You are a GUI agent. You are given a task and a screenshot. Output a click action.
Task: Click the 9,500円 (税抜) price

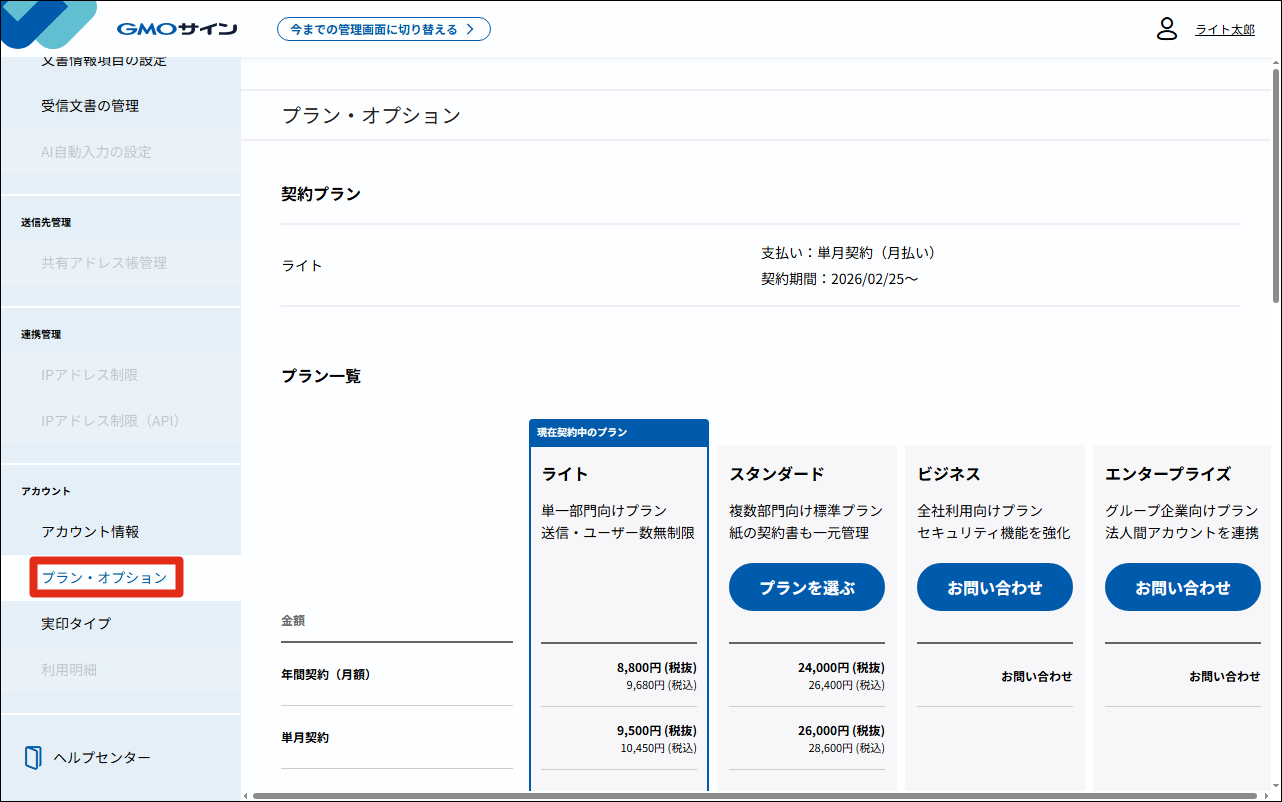(657, 731)
